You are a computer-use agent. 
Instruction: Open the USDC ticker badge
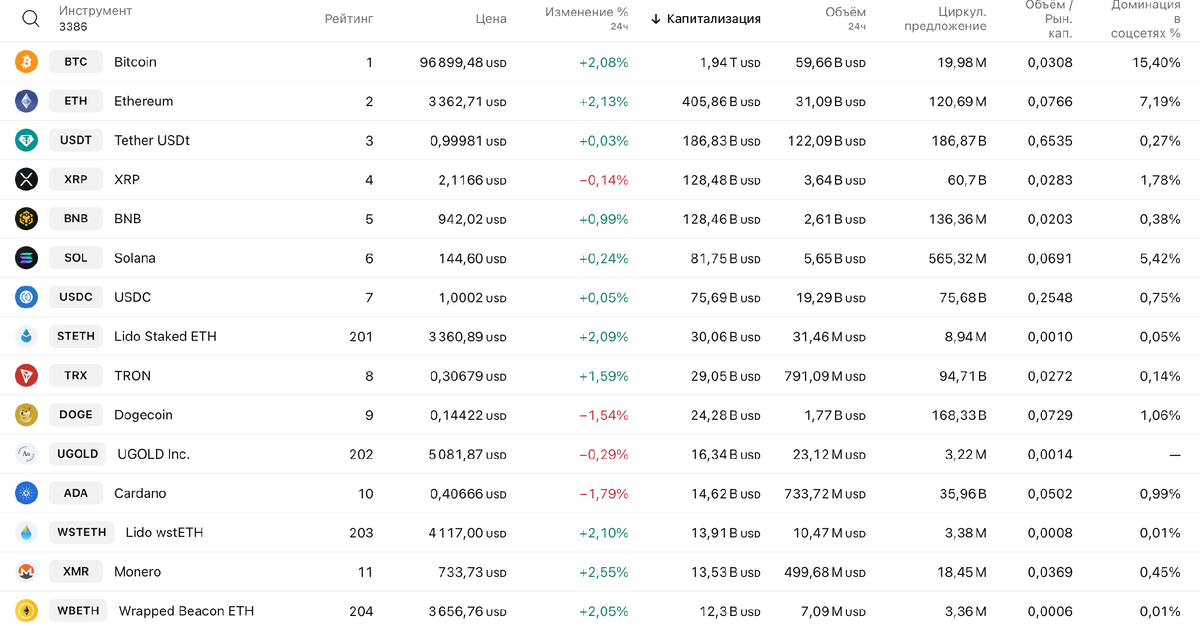click(76, 297)
